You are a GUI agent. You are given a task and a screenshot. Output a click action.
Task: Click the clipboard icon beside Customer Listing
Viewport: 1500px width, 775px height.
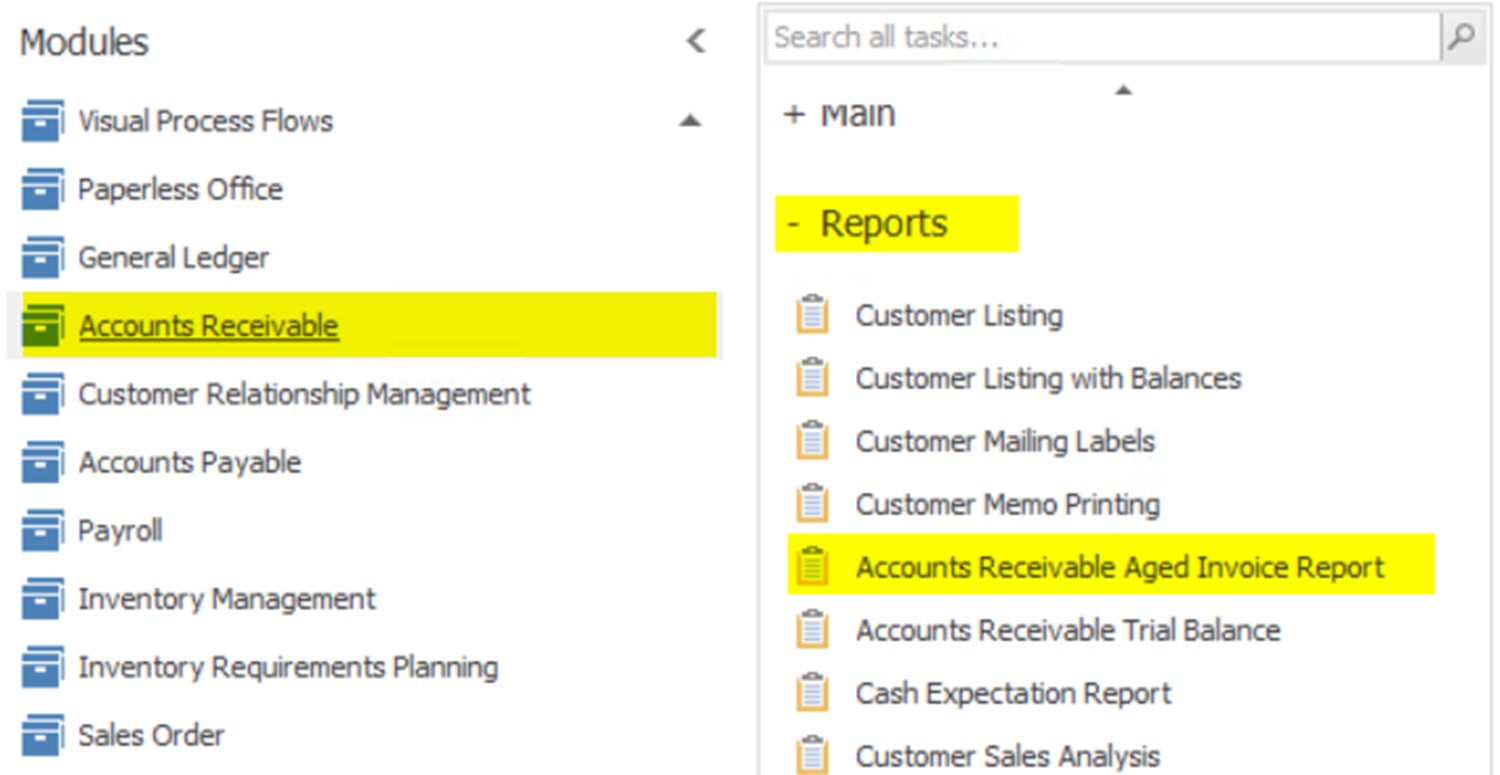click(812, 315)
